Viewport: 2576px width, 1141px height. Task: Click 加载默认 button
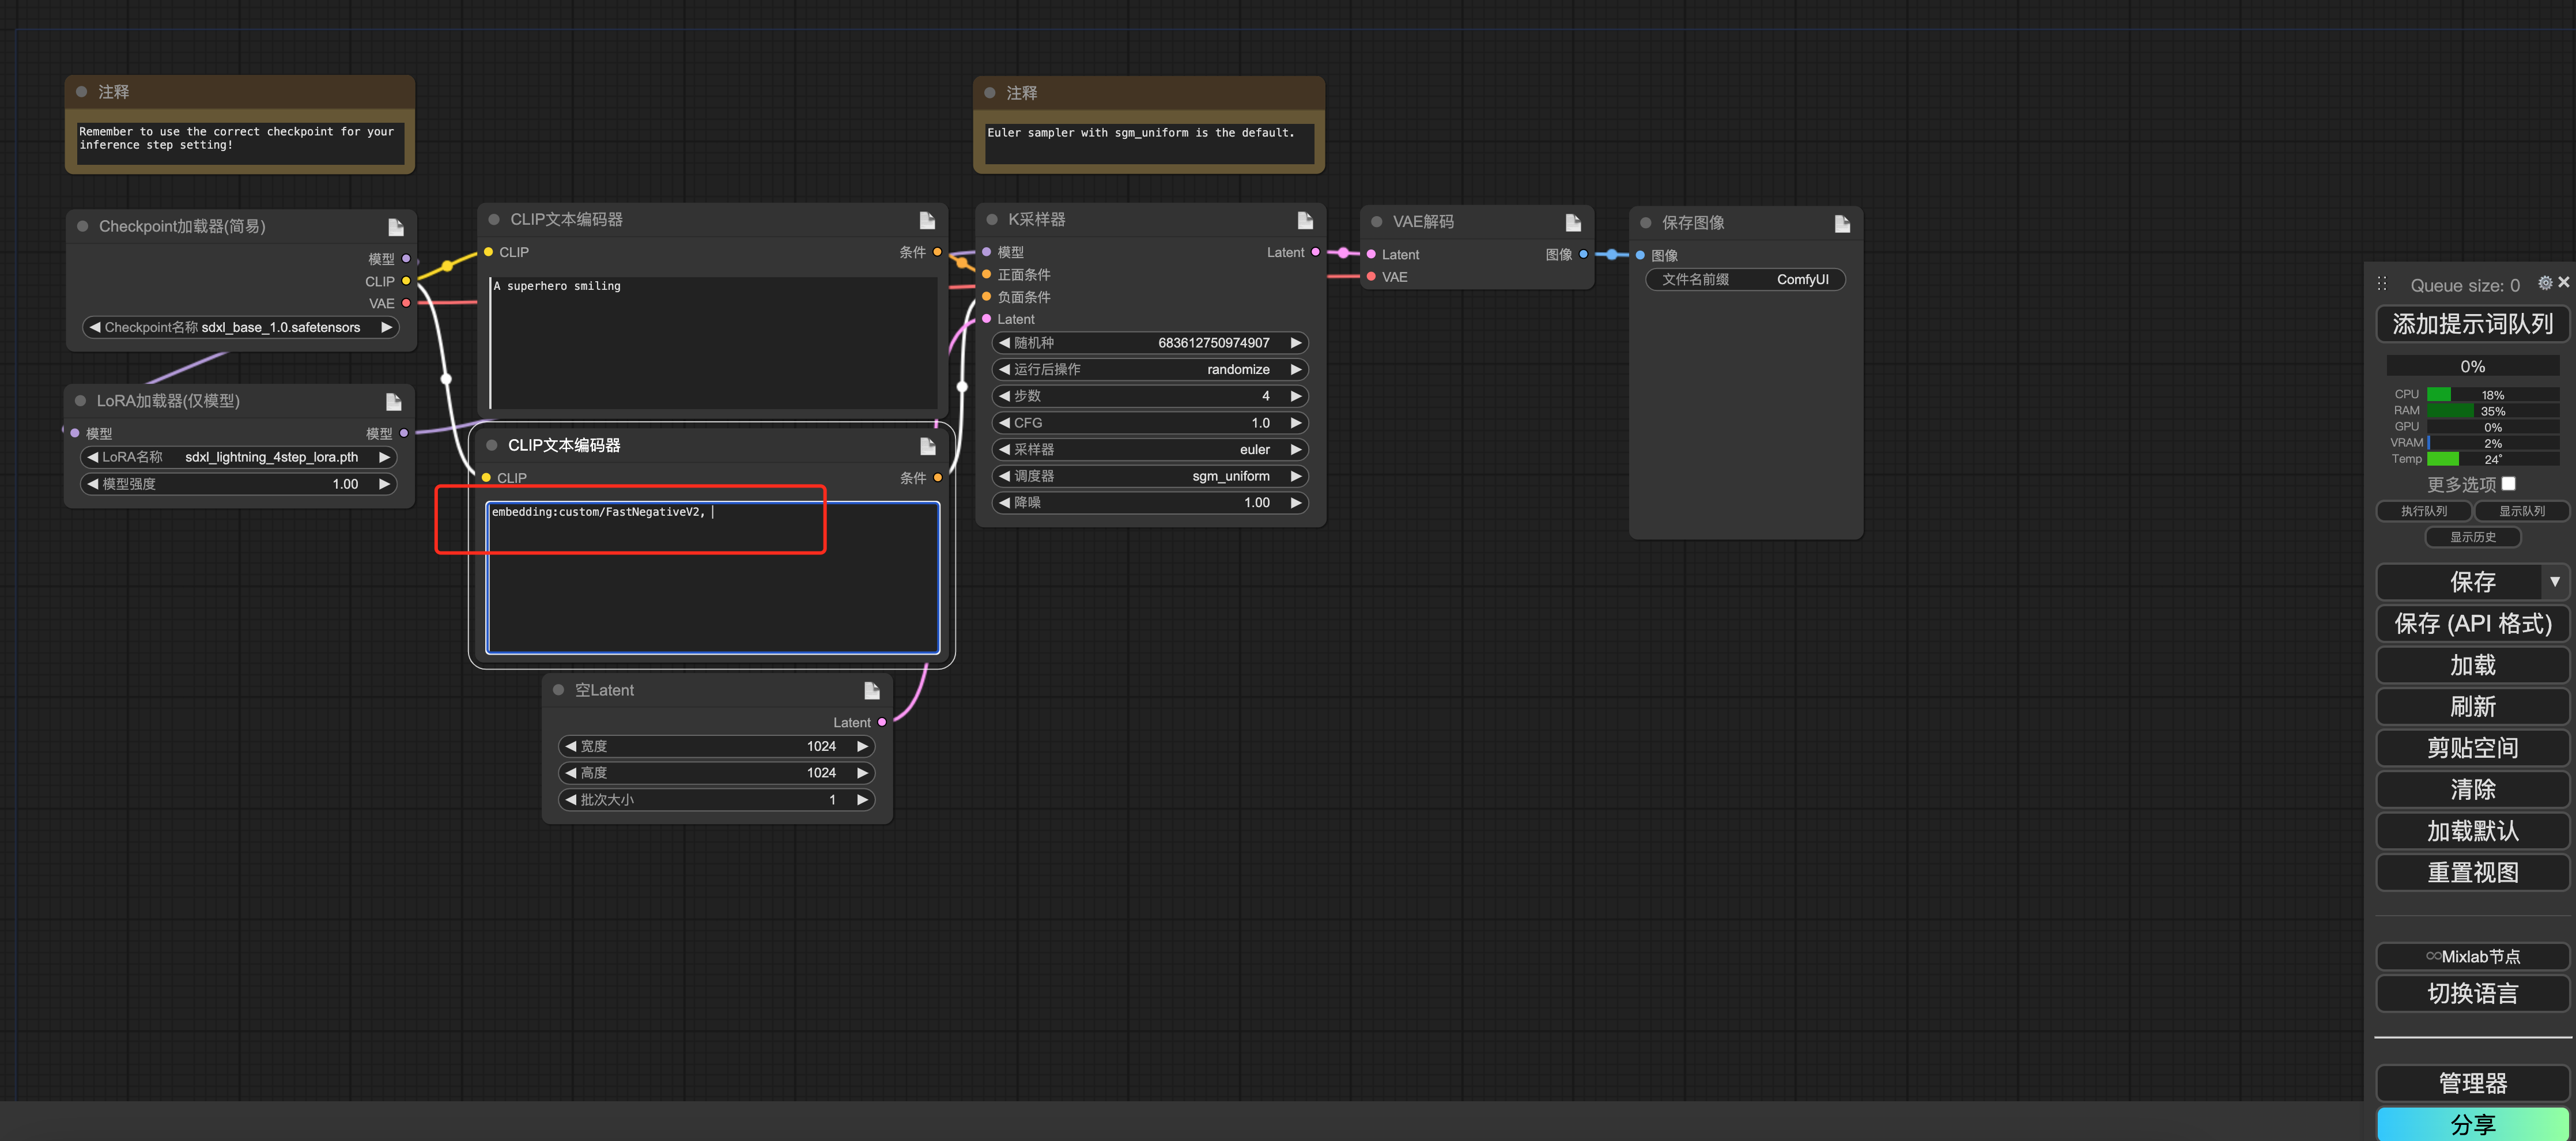click(x=2472, y=832)
